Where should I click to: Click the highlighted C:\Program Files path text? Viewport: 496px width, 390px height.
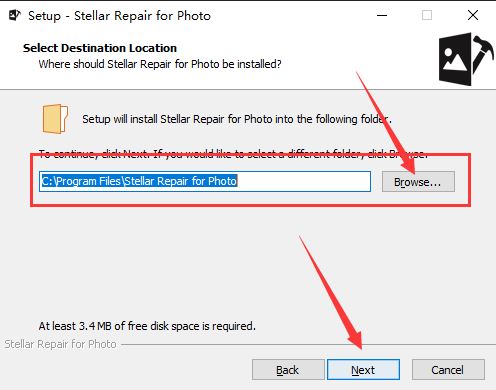click(139, 181)
